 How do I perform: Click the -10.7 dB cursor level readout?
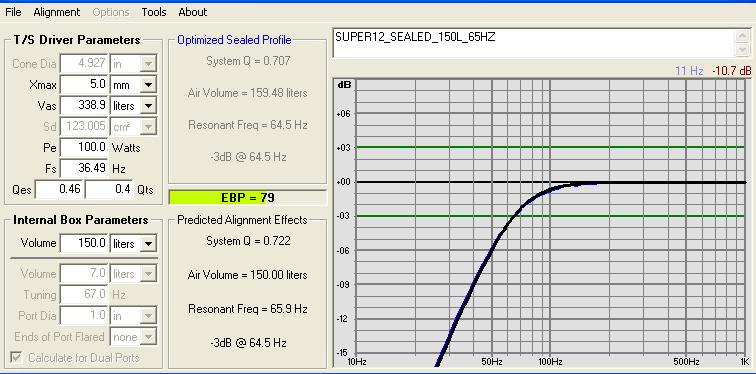pyautogui.click(x=731, y=71)
